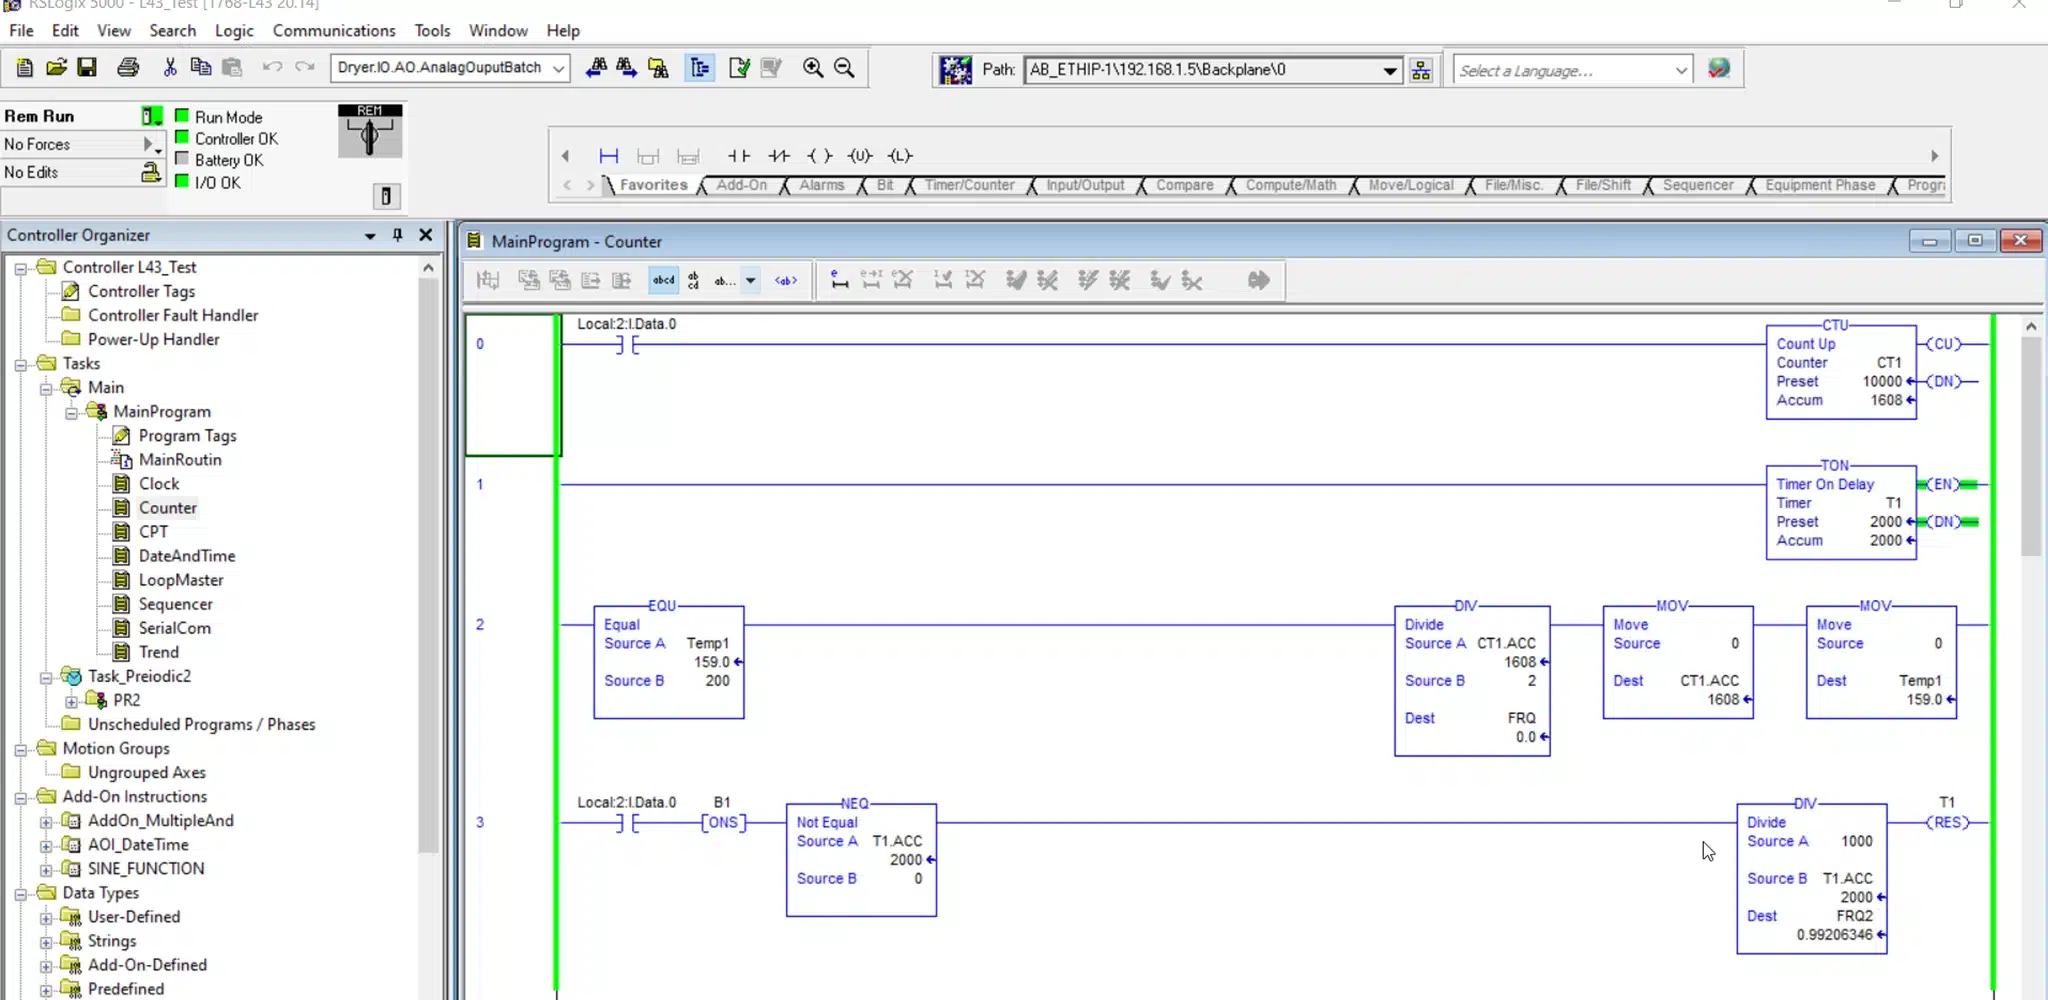Select the Program Tags item

(187, 436)
